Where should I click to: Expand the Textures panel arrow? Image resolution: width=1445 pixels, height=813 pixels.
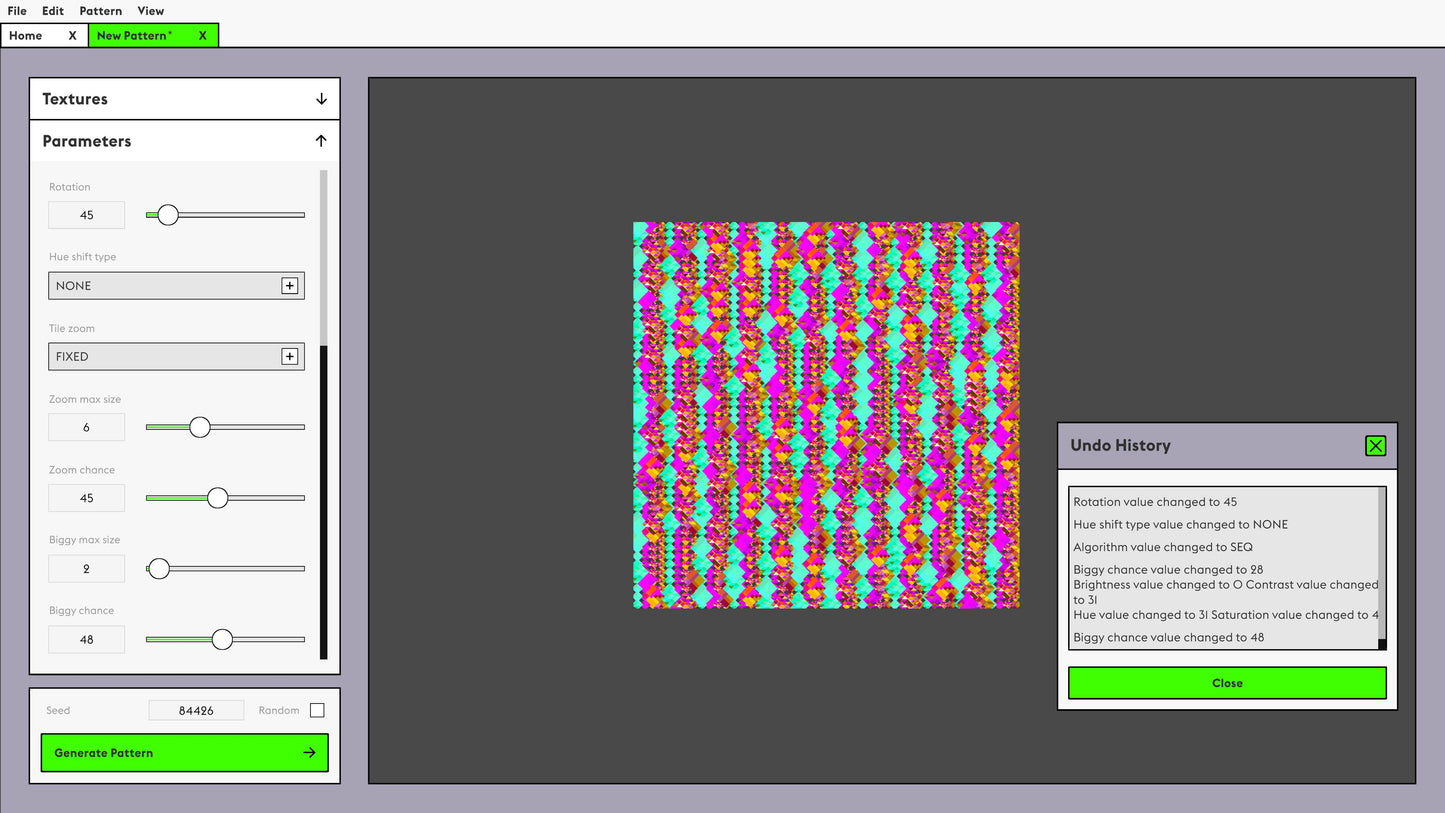[321, 99]
